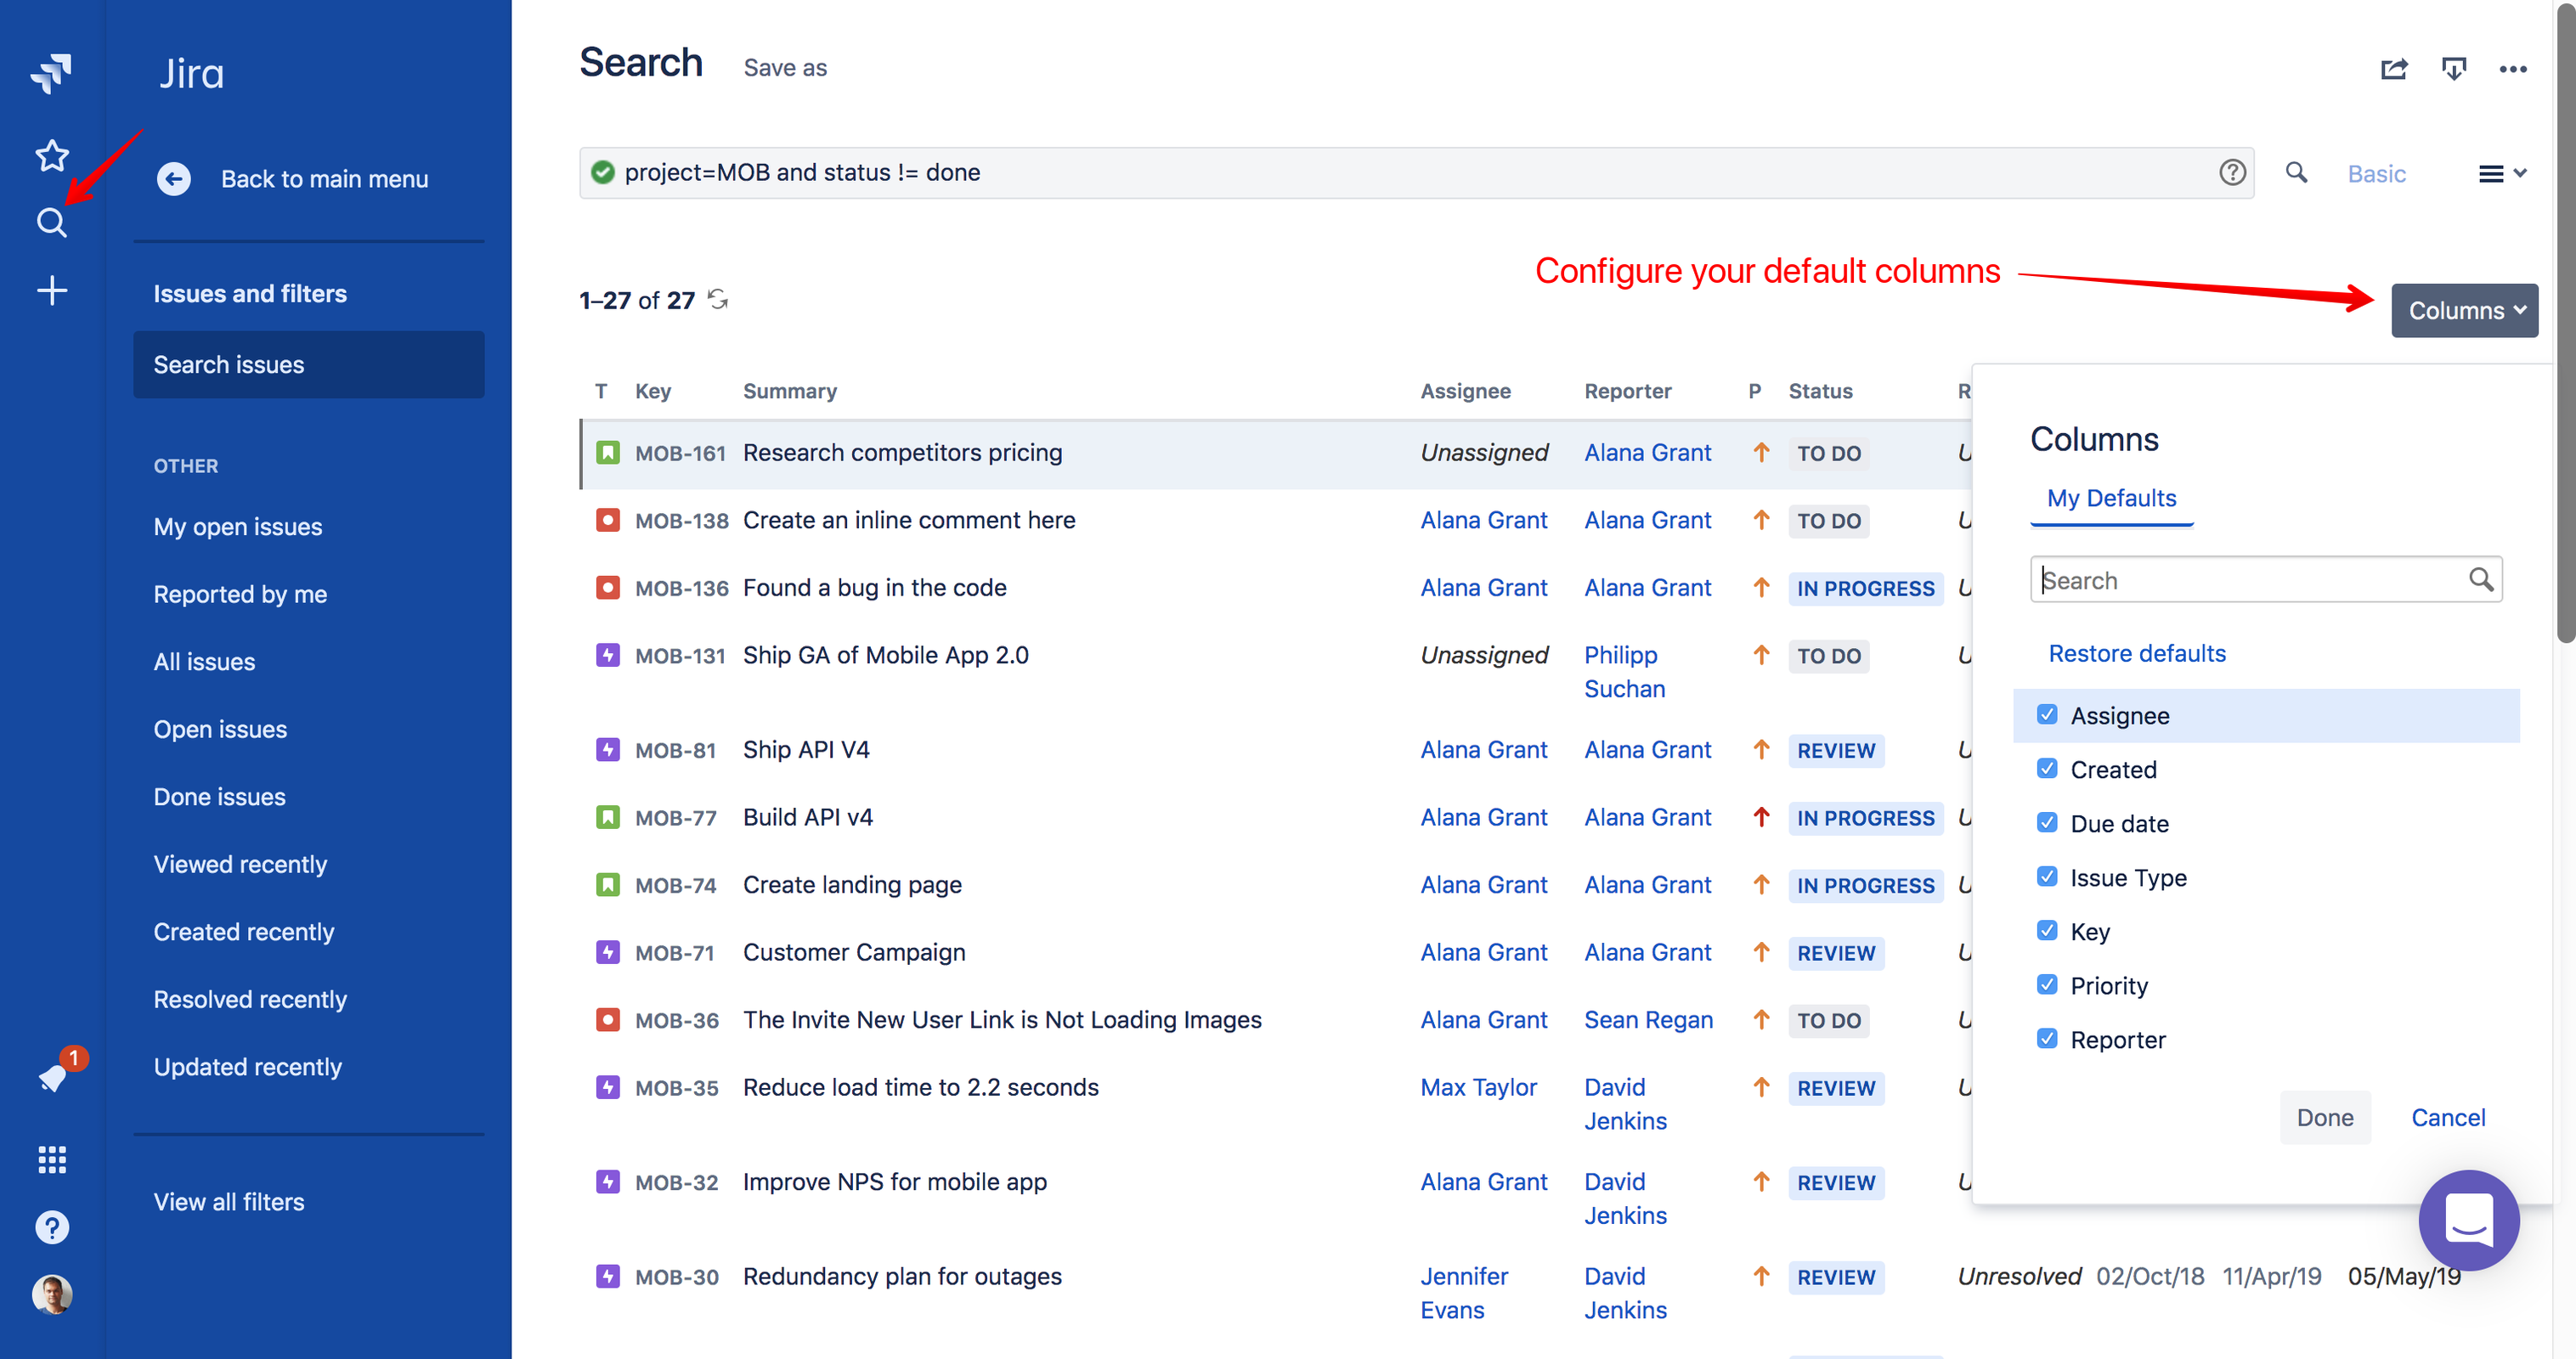Open the view layout dropdown at top right
This screenshot has height=1359, width=2576.
click(2501, 173)
